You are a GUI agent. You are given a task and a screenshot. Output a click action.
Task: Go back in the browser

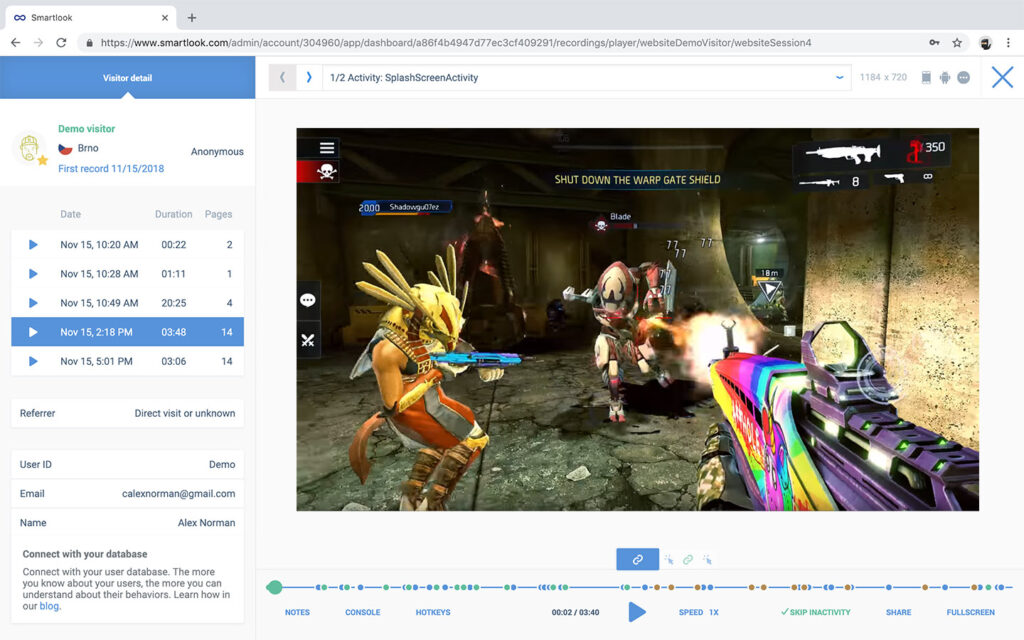16,42
